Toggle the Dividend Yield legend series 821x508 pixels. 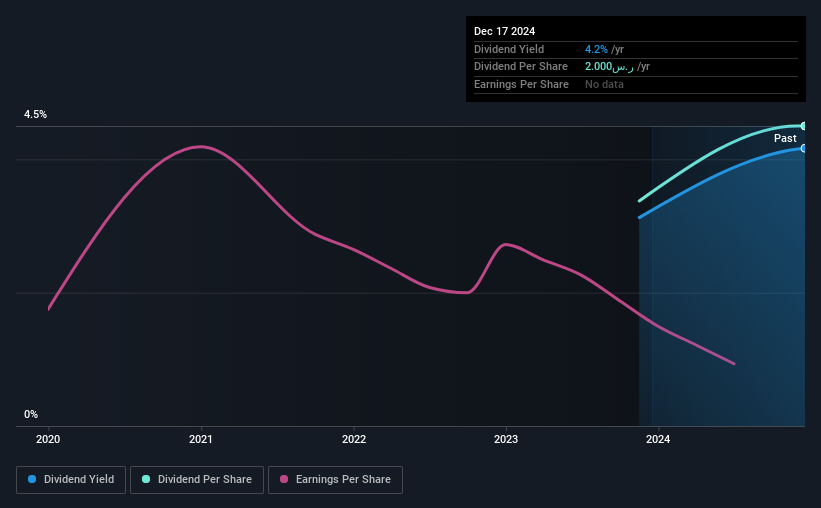[x=72, y=480]
